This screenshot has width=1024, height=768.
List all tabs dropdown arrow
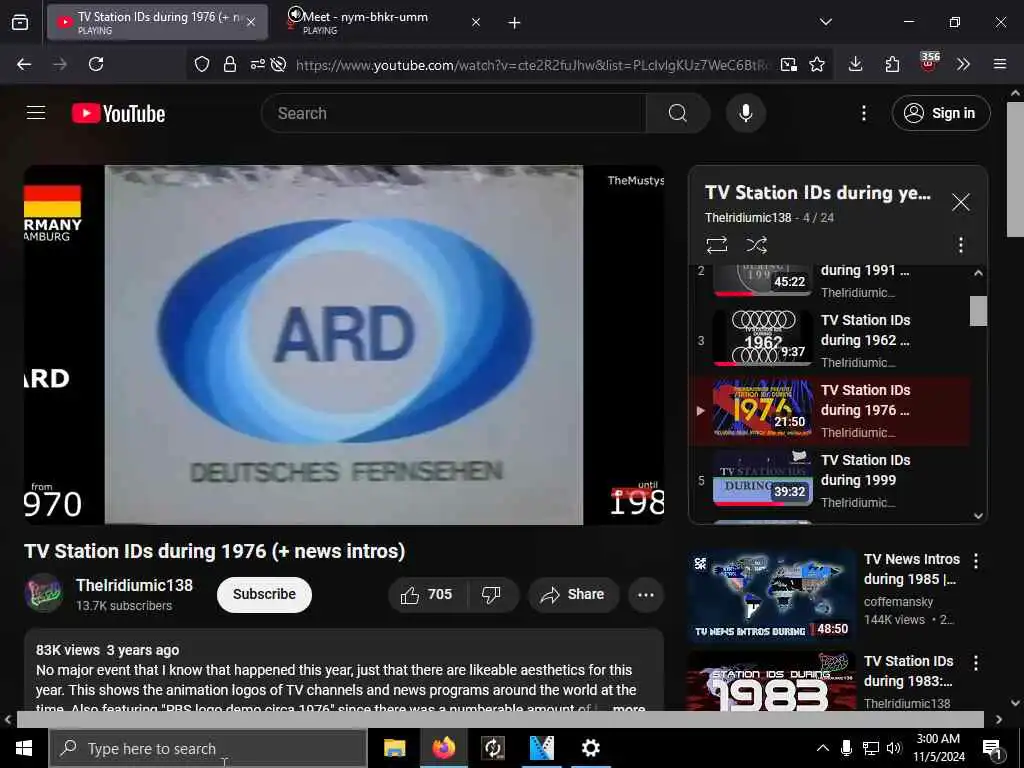coord(825,22)
